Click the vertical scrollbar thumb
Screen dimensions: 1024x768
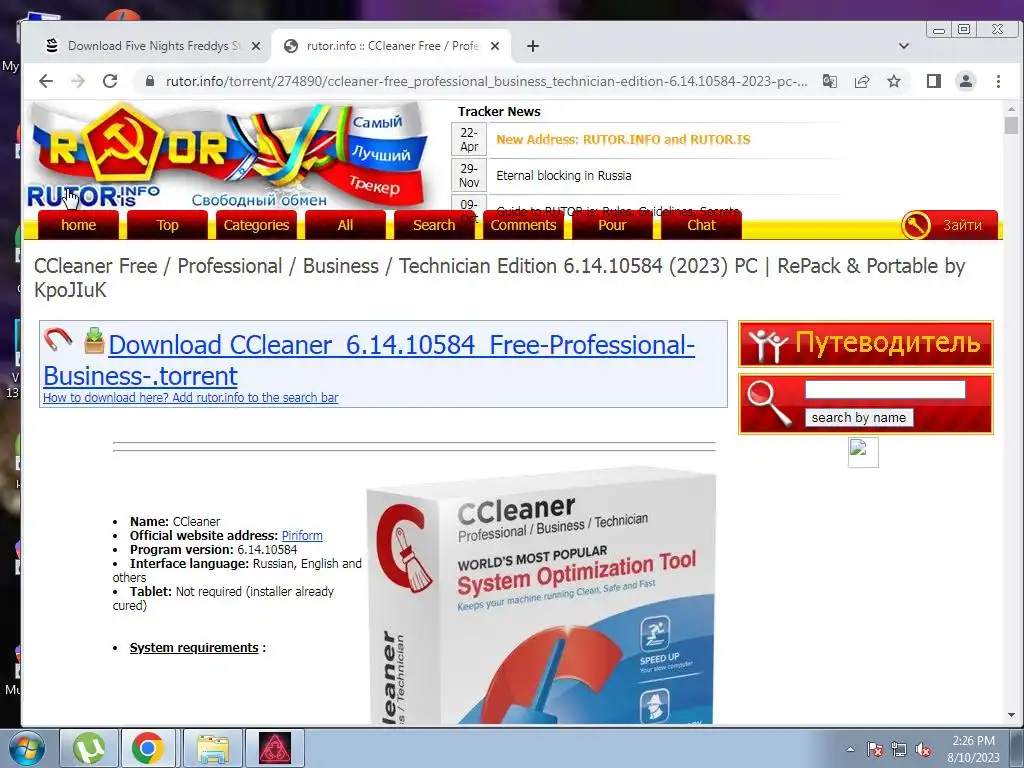(1011, 125)
